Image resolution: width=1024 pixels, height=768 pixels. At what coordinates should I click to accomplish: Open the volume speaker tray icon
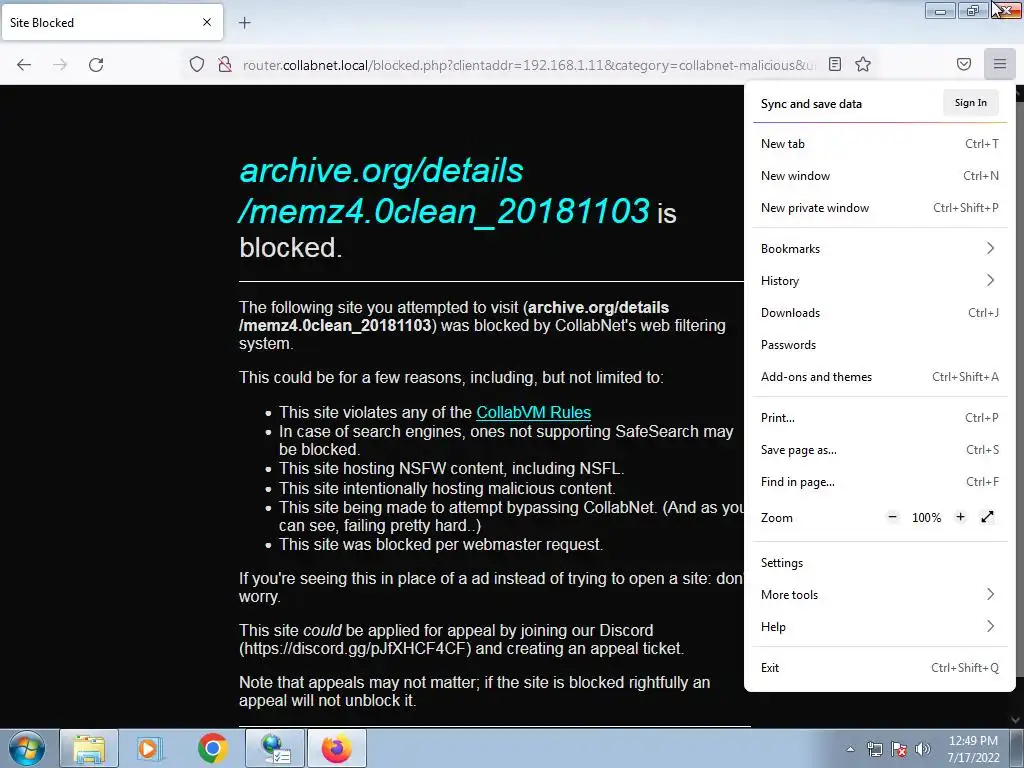pos(922,750)
